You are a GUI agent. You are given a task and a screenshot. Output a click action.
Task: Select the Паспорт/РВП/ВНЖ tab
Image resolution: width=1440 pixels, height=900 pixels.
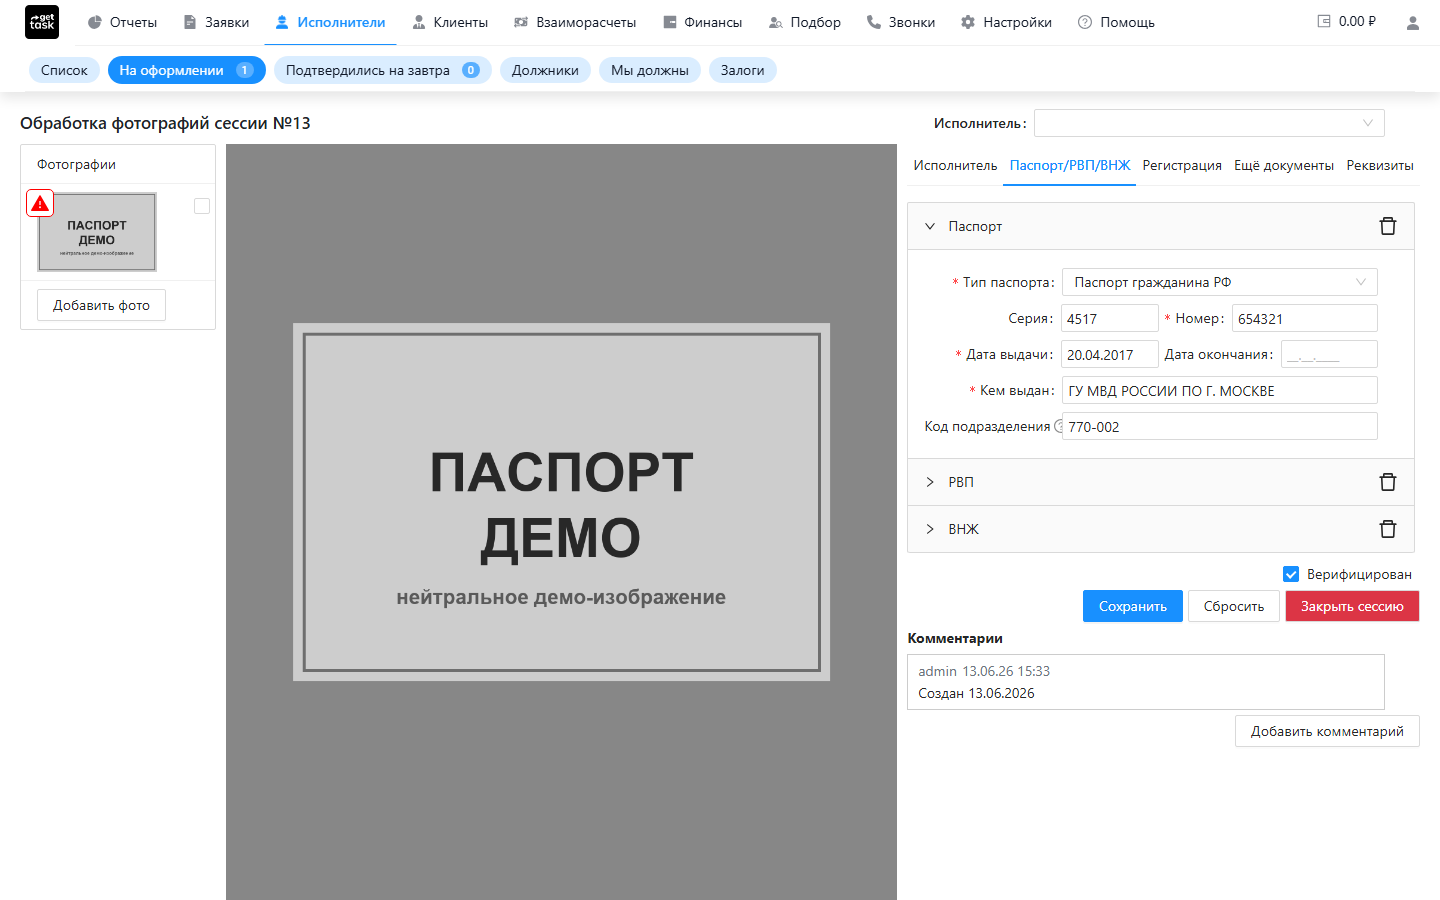[1070, 165]
